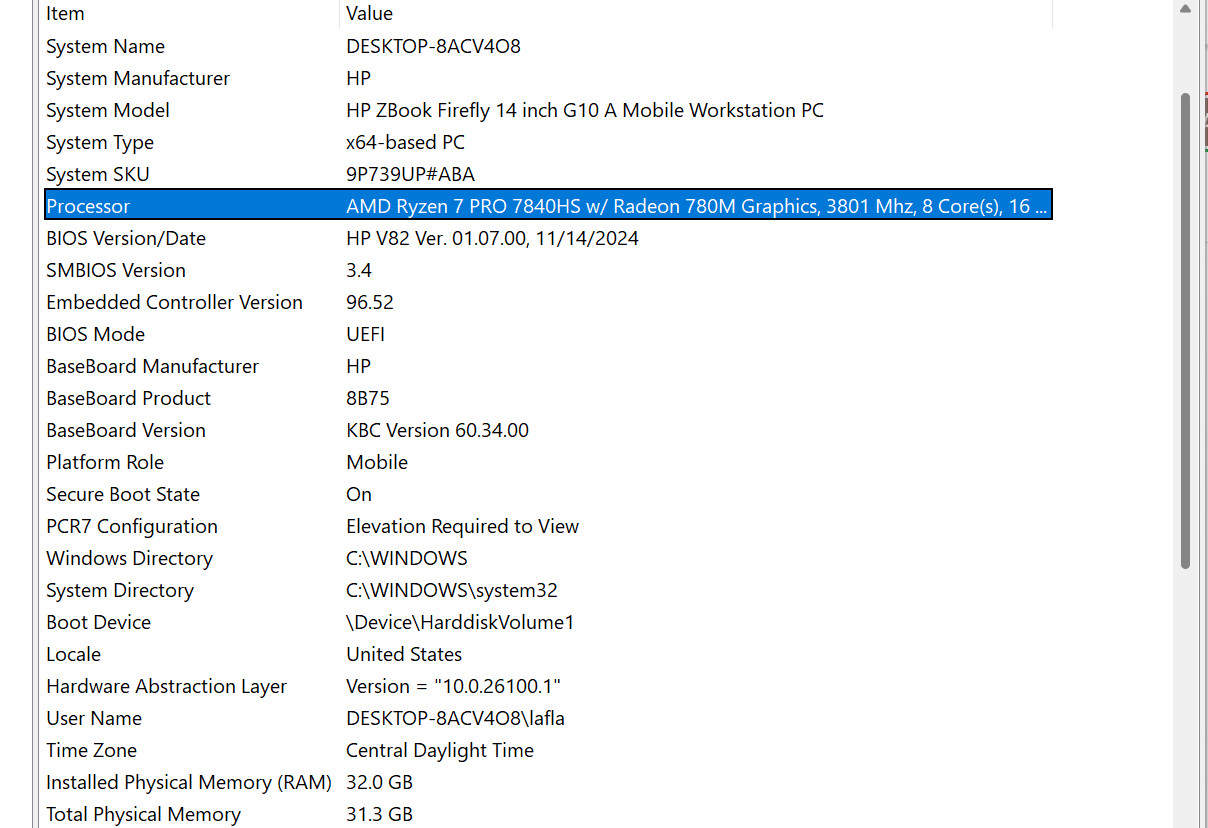Click the scrollbar up arrow
This screenshot has height=828, width=1208.
coord(1186,9)
